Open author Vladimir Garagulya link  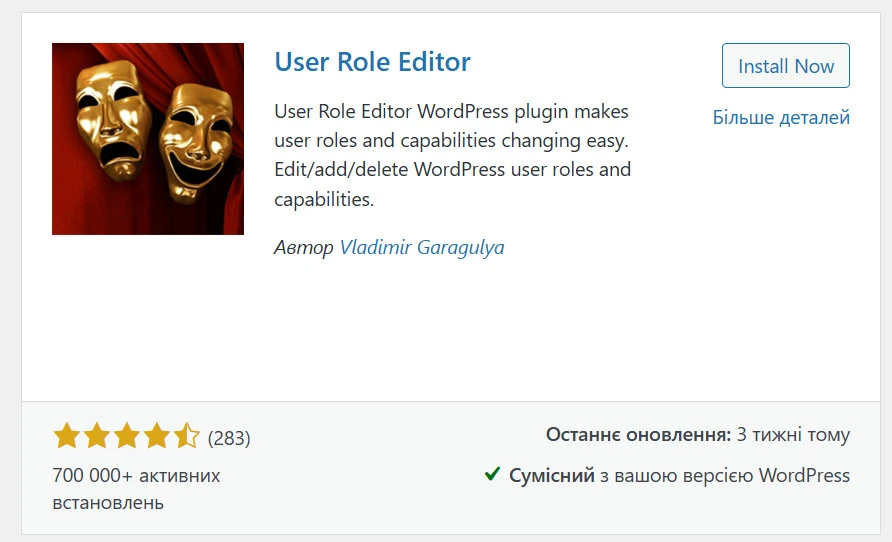[422, 247]
